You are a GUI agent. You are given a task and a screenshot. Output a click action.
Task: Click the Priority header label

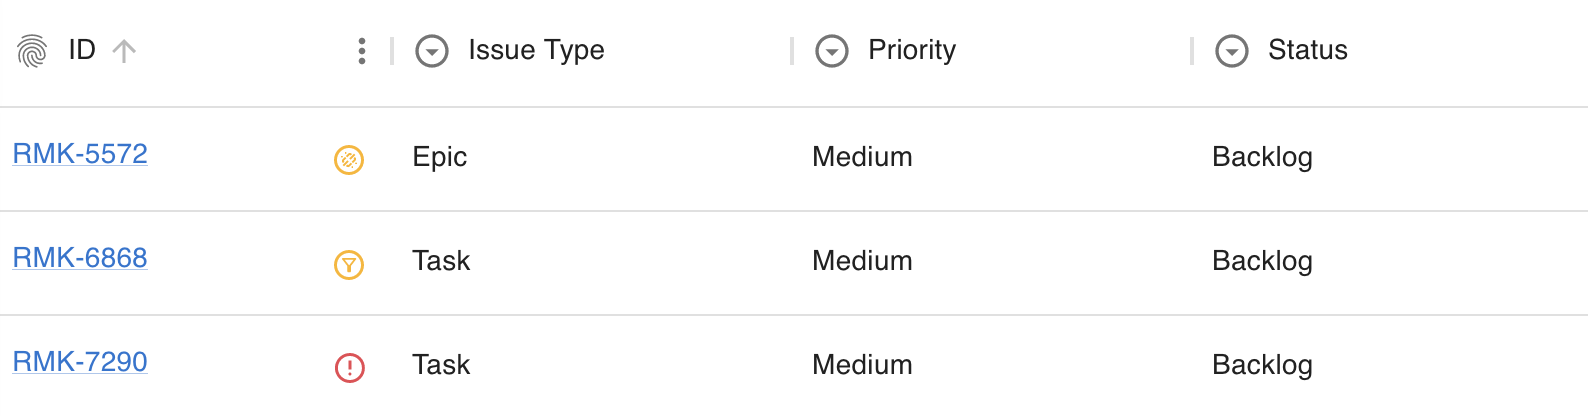tap(912, 50)
